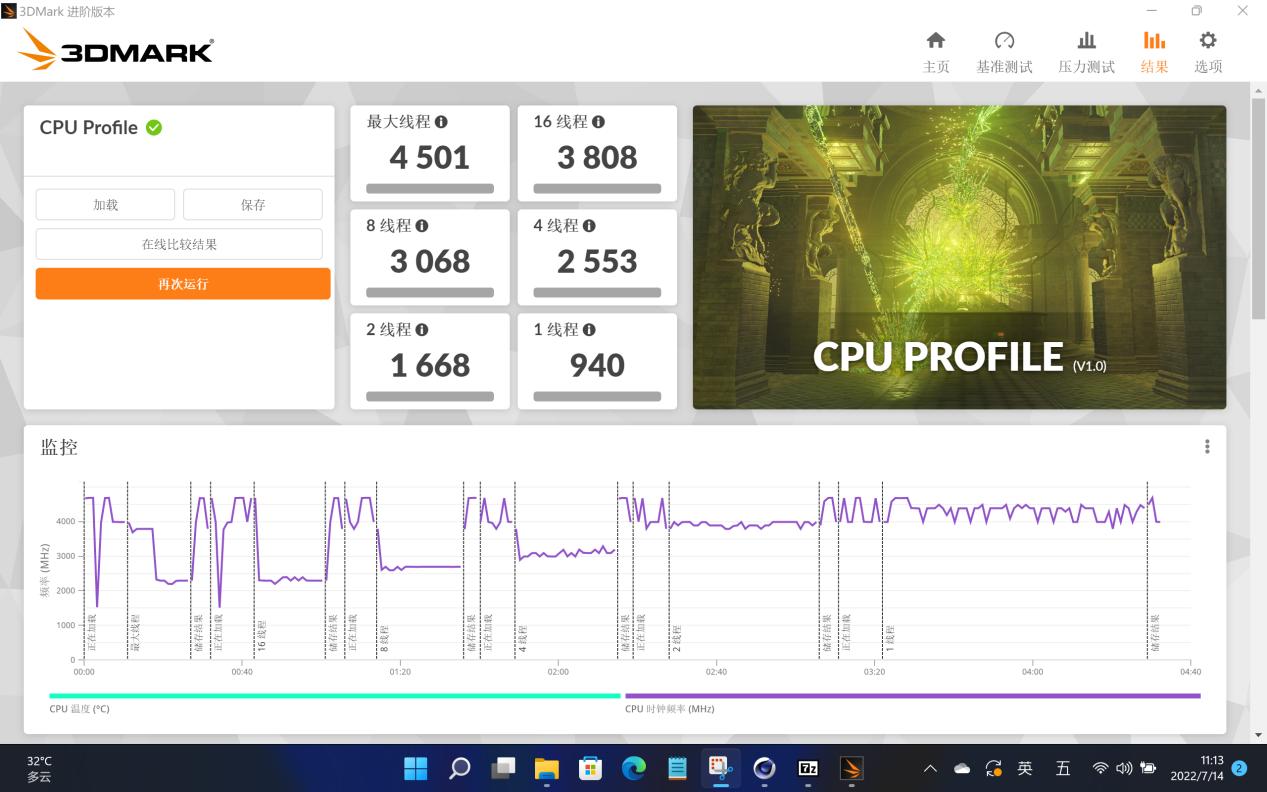This screenshot has width=1267, height=792.
Task: Open the 压力测试 stress test tab
Action: pos(1086,52)
